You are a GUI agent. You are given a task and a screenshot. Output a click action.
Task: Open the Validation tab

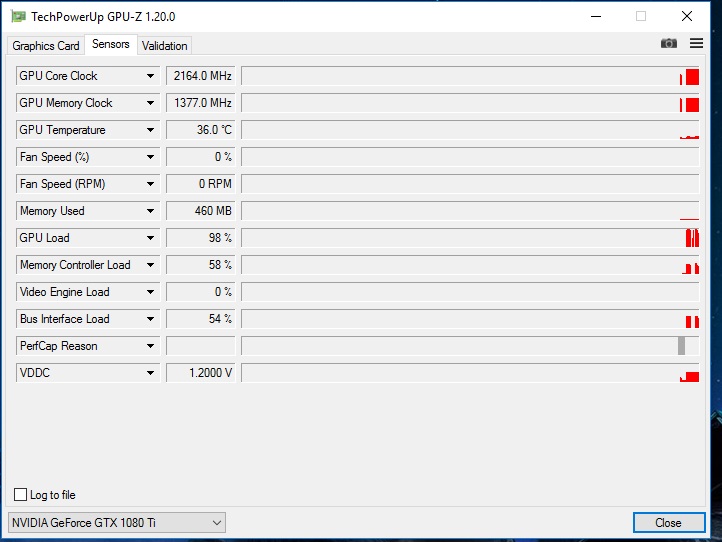coord(164,46)
